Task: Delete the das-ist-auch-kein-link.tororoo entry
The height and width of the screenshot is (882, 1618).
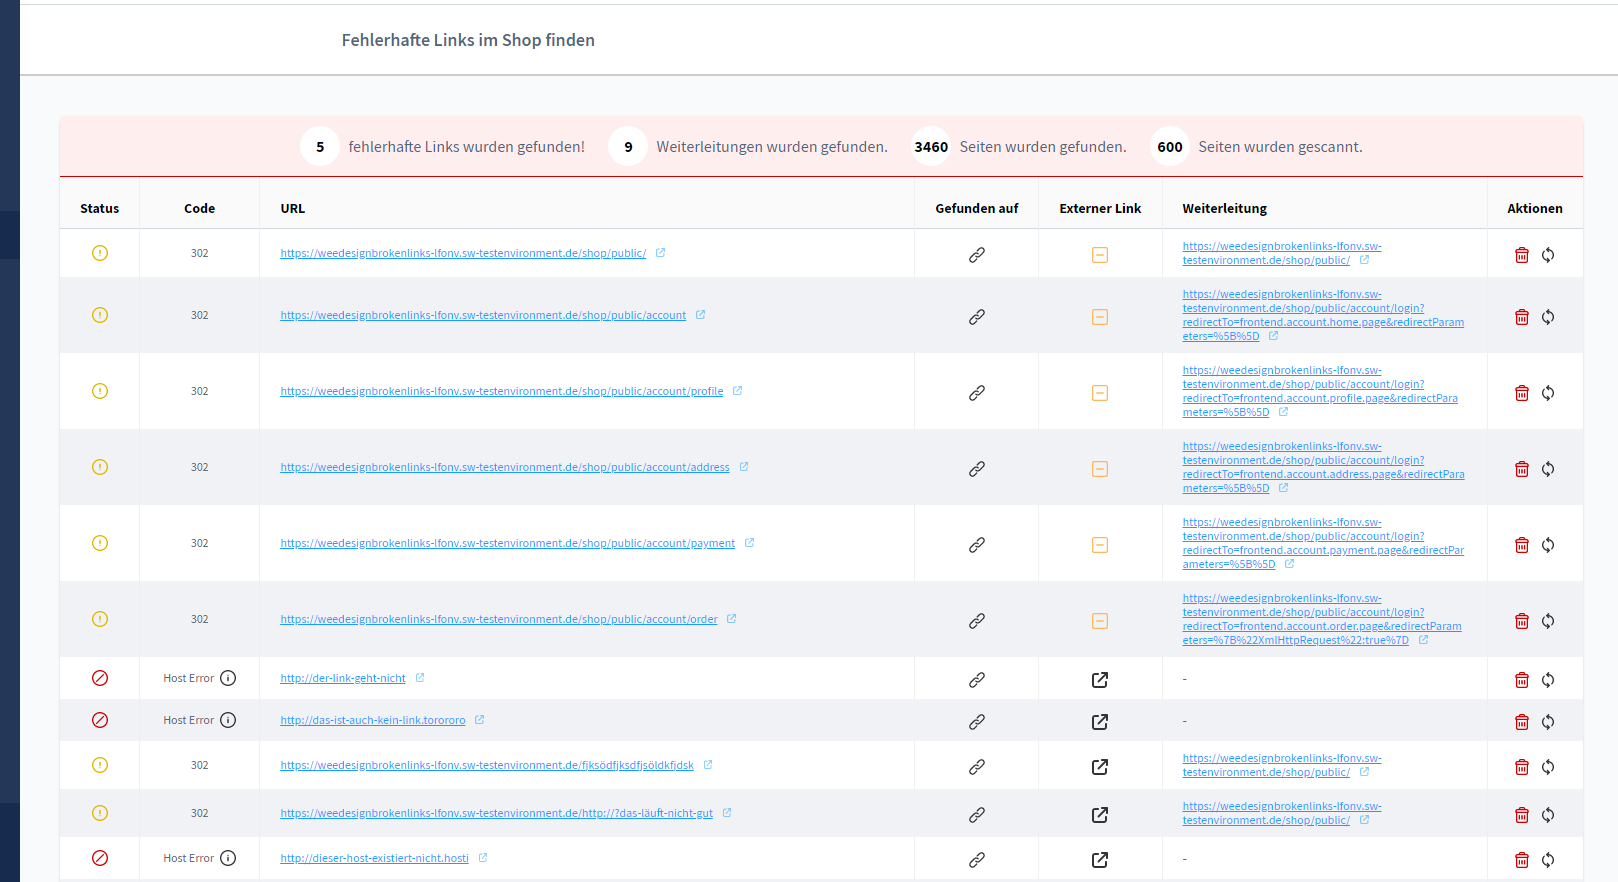Action: [1522, 722]
